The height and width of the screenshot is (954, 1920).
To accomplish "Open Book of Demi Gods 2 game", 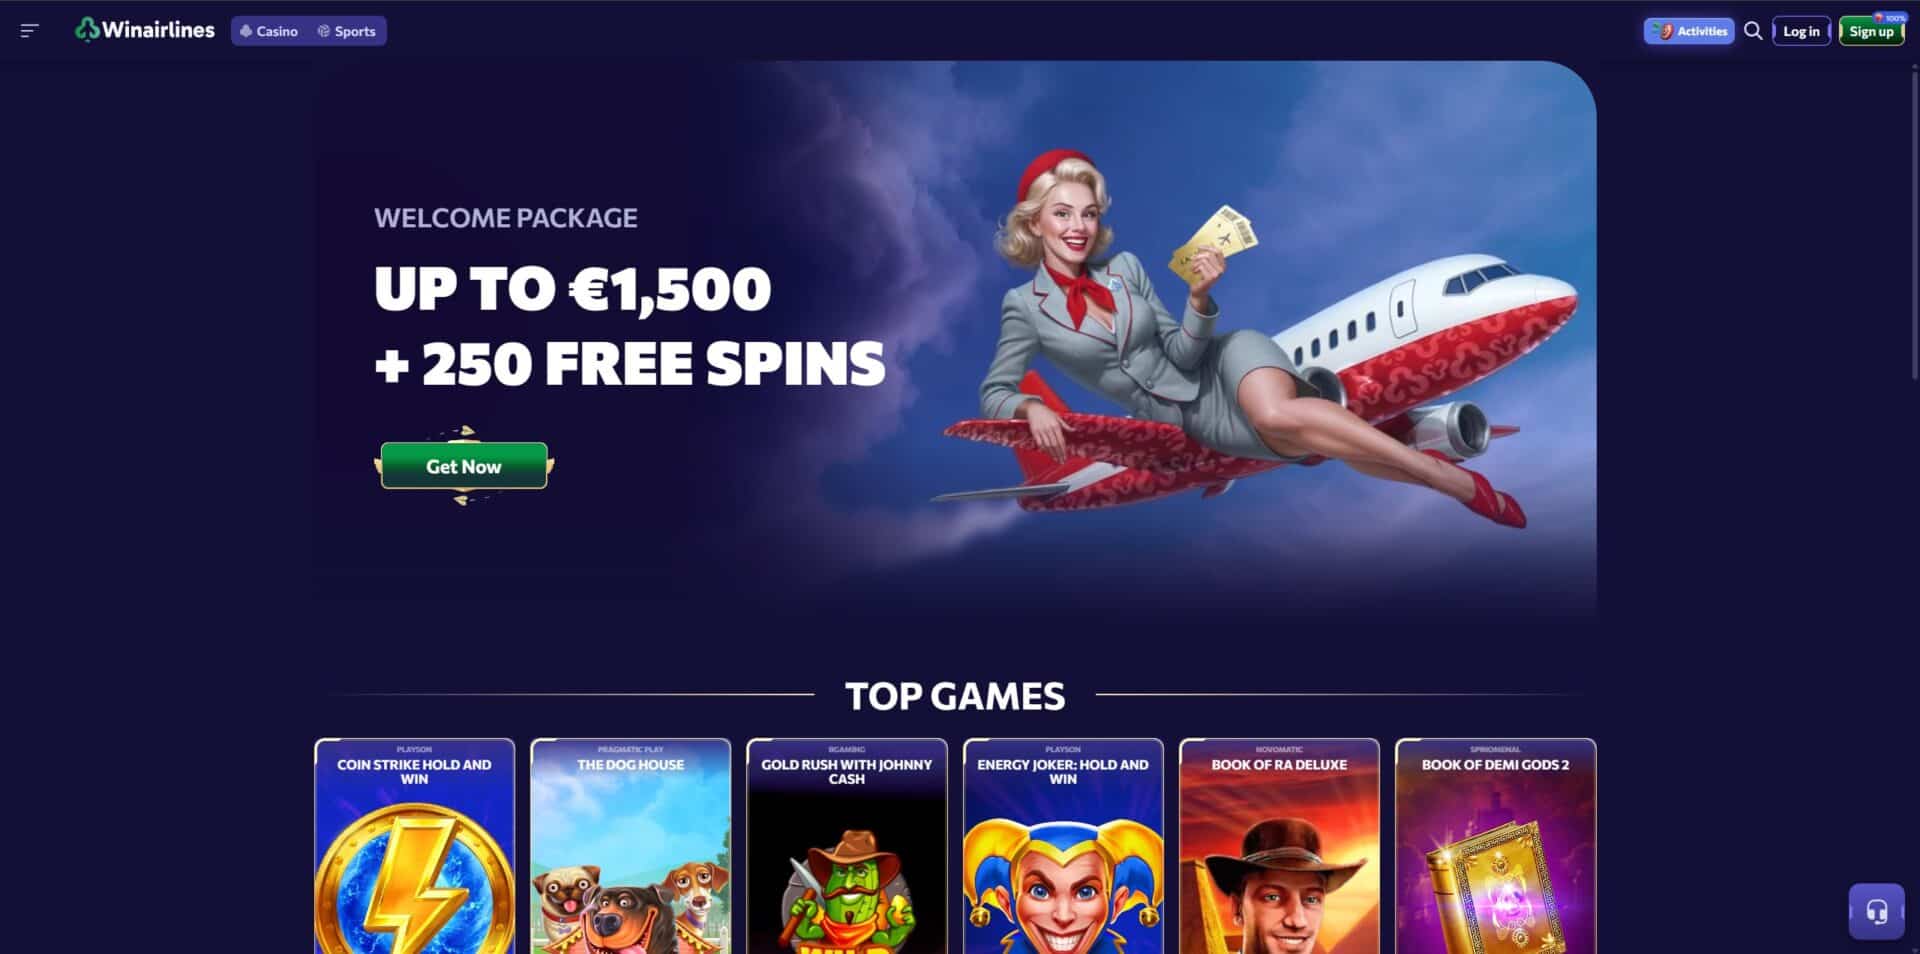I will click(x=1495, y=846).
